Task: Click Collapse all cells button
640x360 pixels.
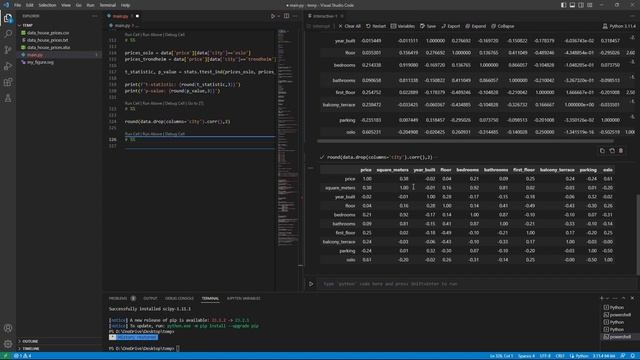Action: click(x=502, y=26)
